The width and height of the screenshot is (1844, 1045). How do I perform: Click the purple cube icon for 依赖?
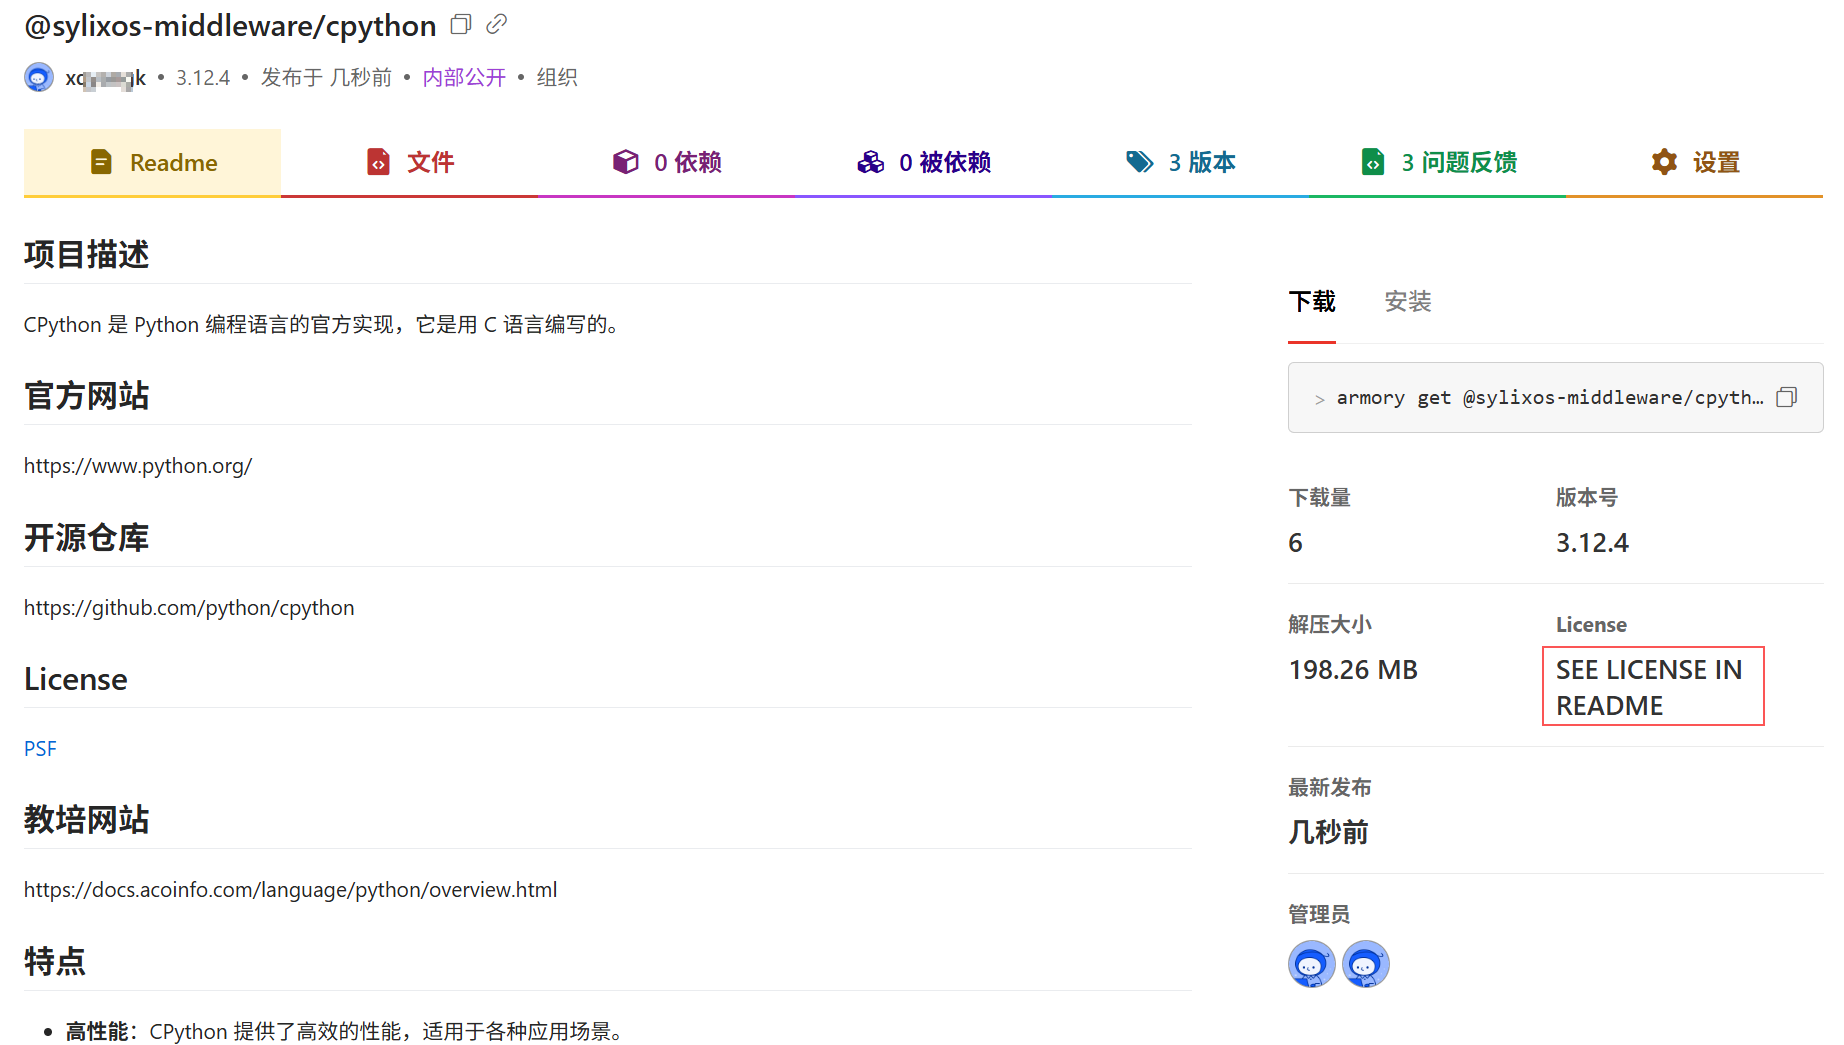626,162
